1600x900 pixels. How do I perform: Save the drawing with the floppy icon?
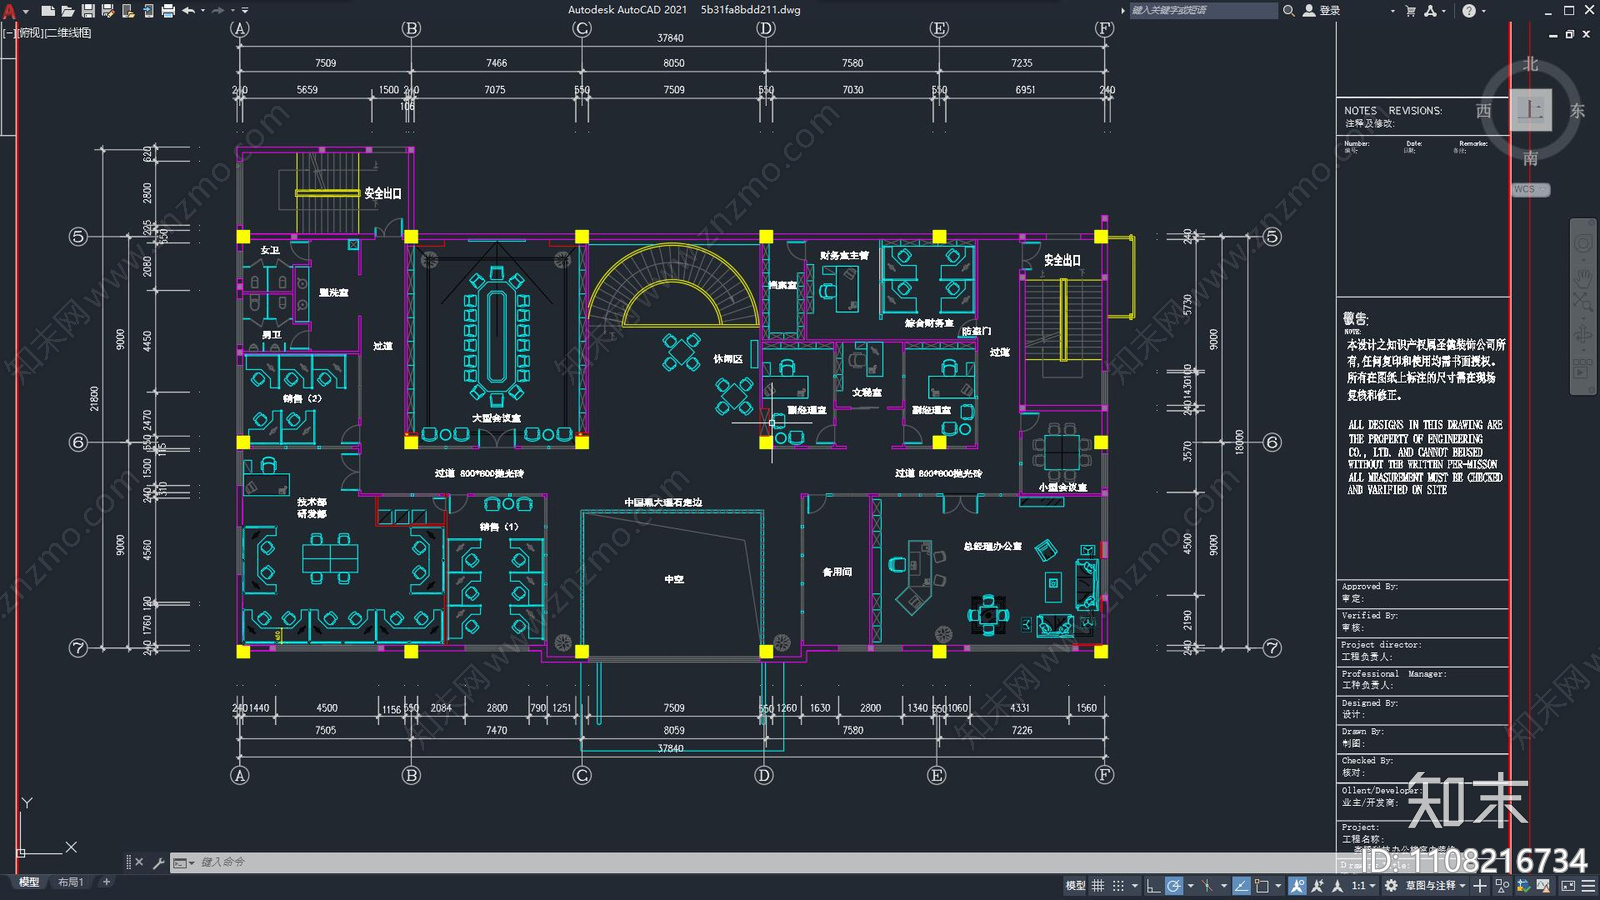[x=87, y=11]
